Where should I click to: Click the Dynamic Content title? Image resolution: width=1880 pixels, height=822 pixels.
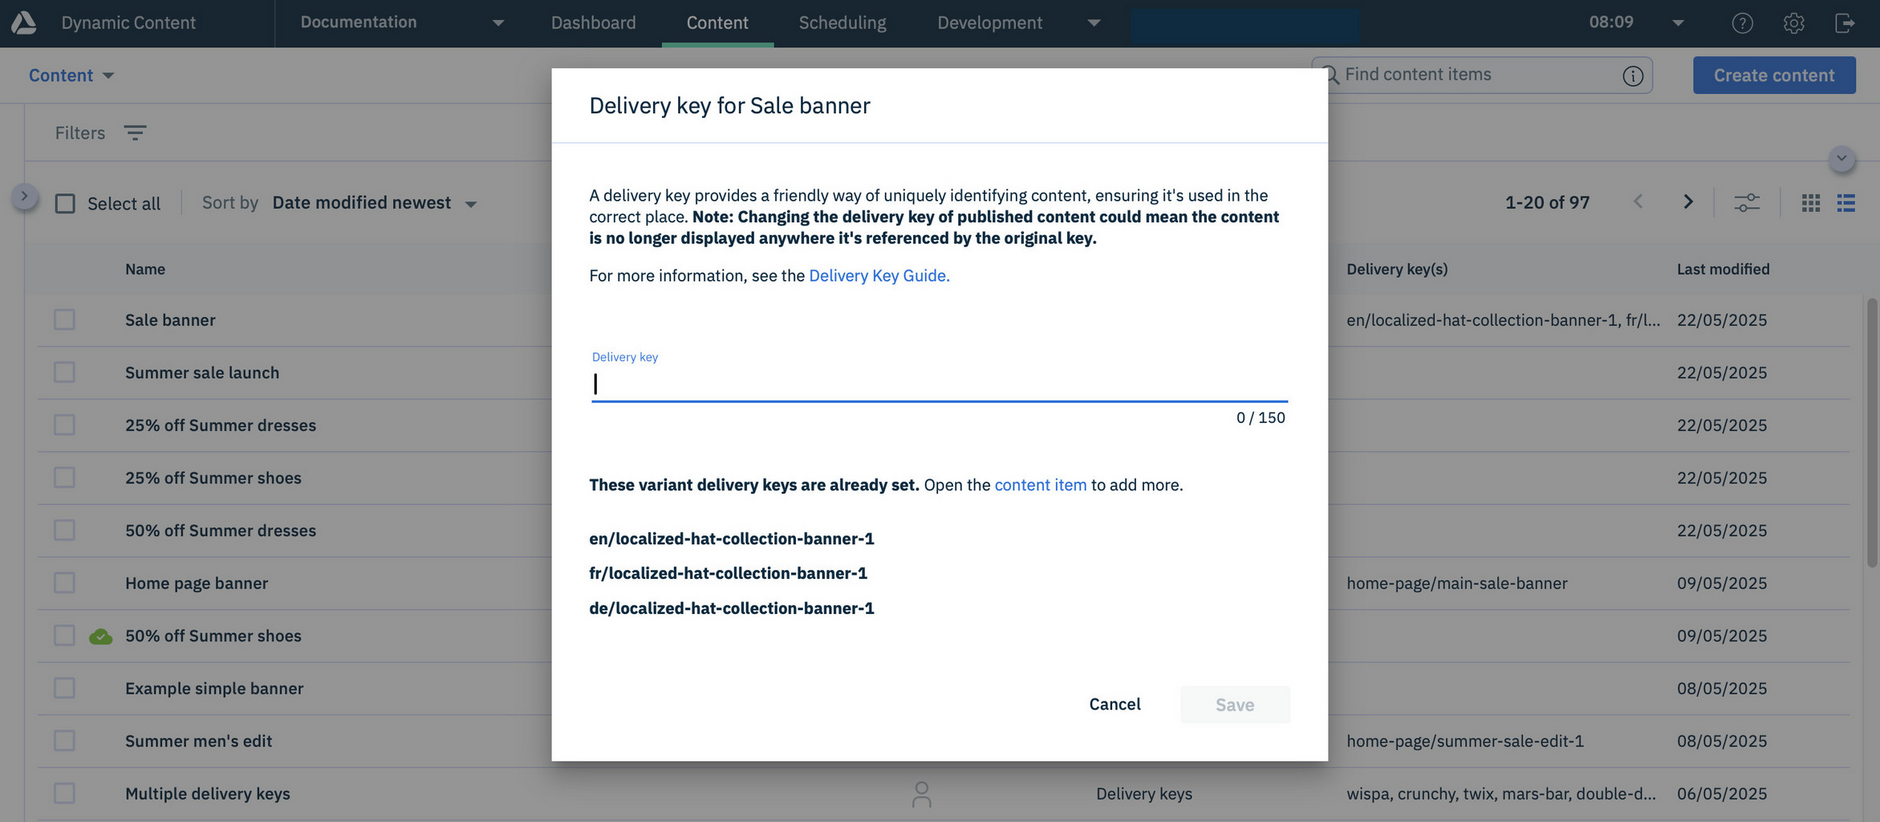tap(128, 23)
